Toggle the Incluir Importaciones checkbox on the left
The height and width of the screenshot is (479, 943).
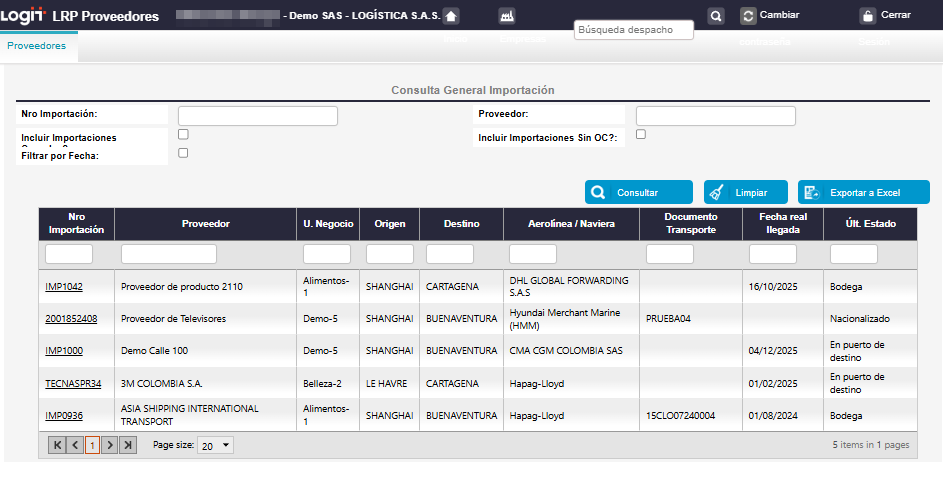point(183,134)
